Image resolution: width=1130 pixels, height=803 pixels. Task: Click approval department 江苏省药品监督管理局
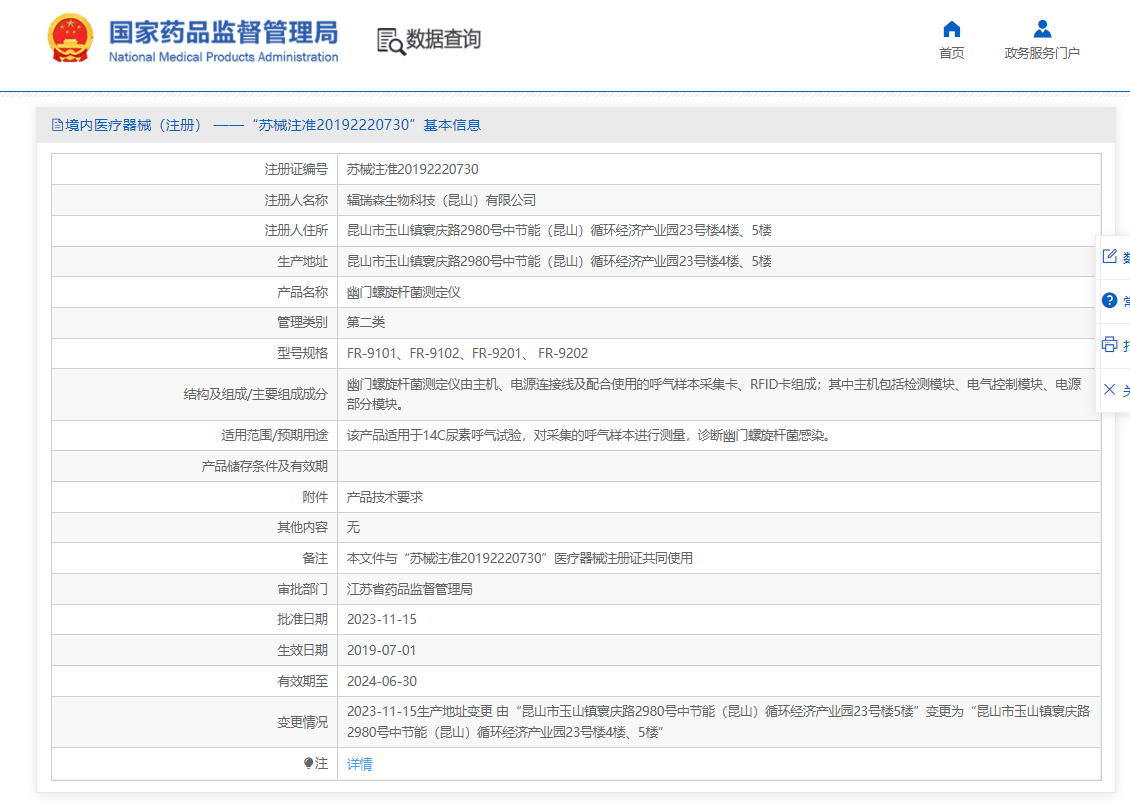pos(409,590)
